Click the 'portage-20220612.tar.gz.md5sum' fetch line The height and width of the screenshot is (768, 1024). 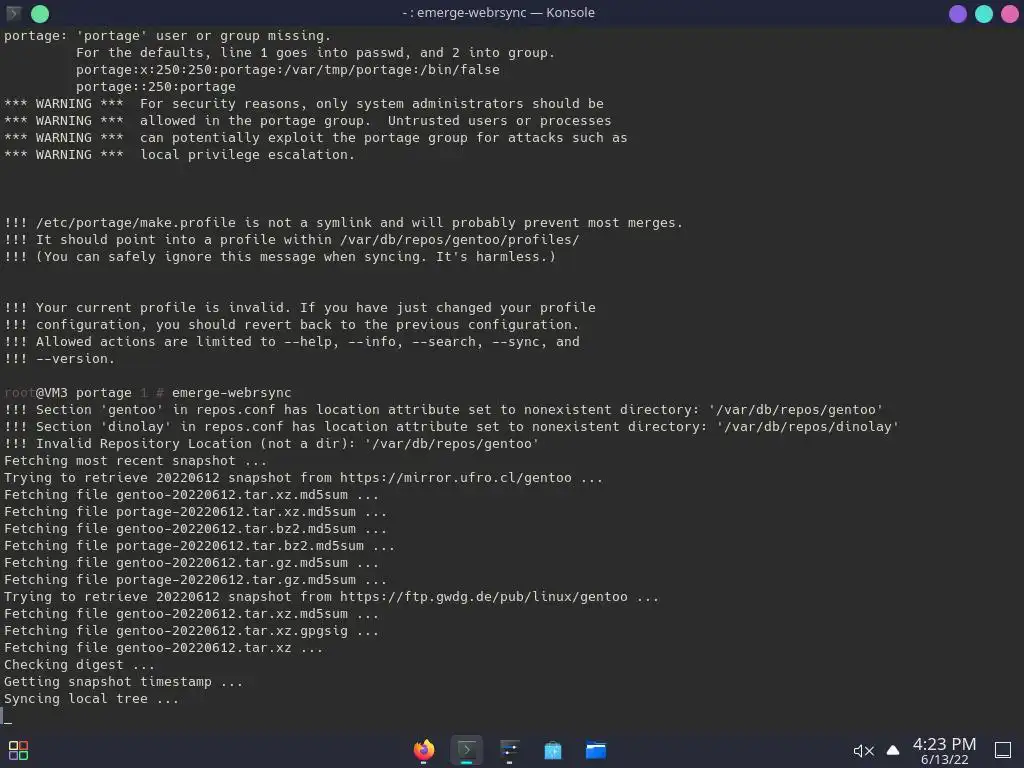[x=195, y=579]
